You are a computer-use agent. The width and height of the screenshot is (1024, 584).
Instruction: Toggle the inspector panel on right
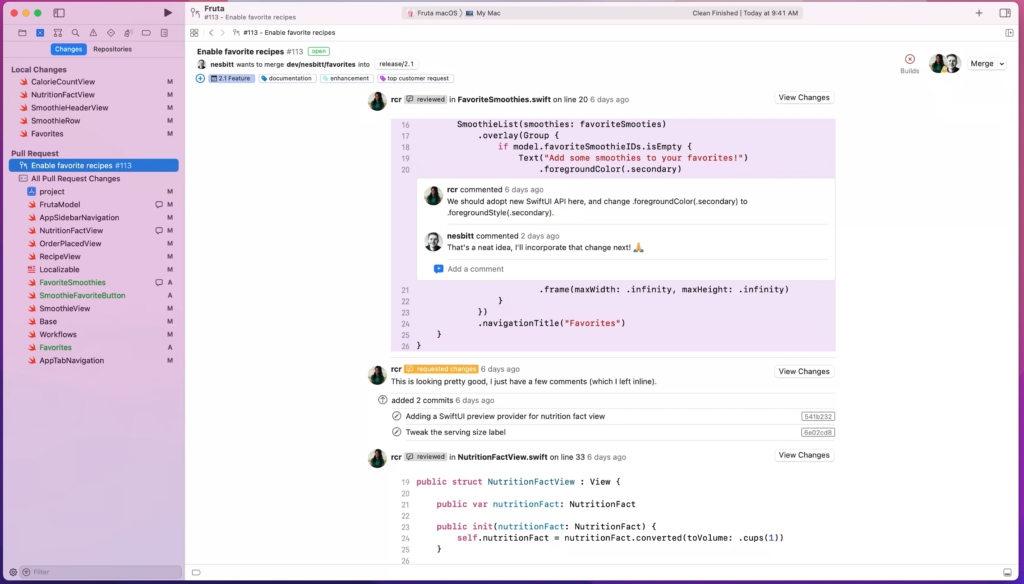[x=1005, y=13]
